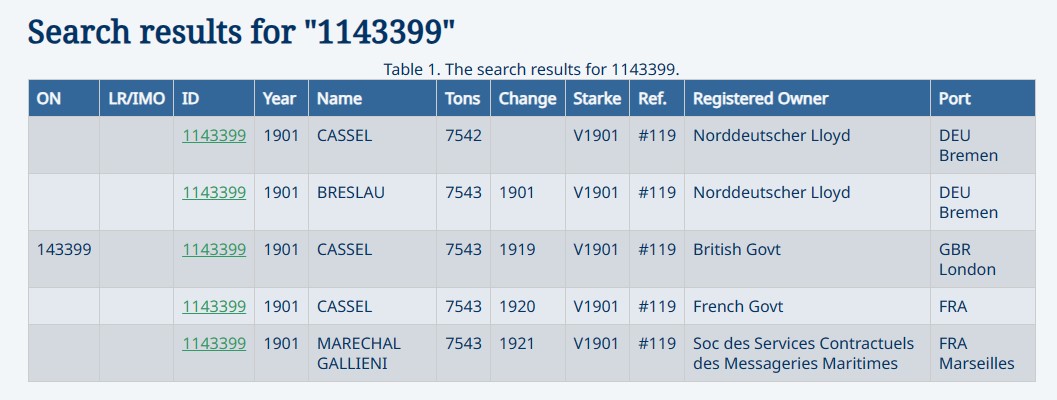
Task: Click the LR/IMO column header
Action: pyautogui.click(x=136, y=98)
